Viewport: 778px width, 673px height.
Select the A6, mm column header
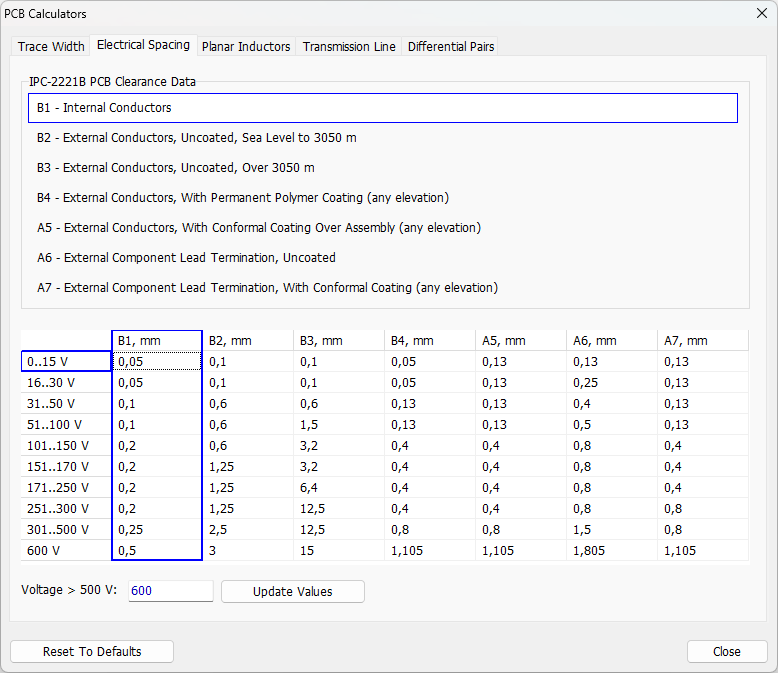pos(612,340)
